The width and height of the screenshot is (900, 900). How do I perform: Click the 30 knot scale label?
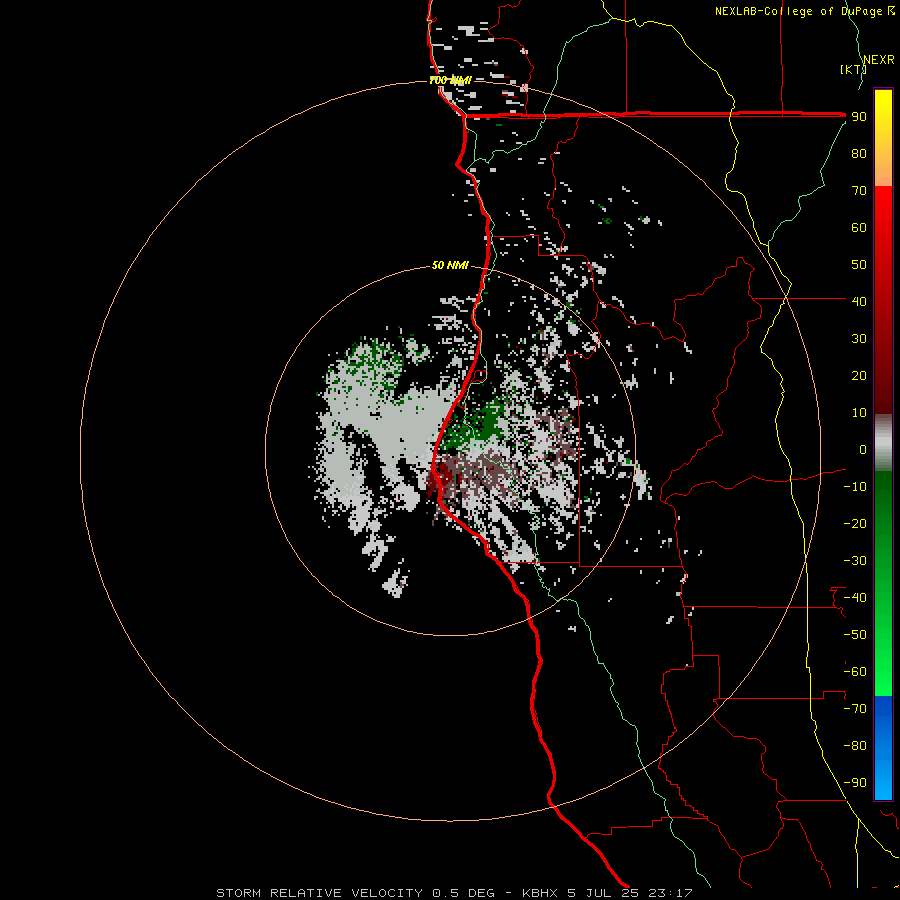coord(859,339)
